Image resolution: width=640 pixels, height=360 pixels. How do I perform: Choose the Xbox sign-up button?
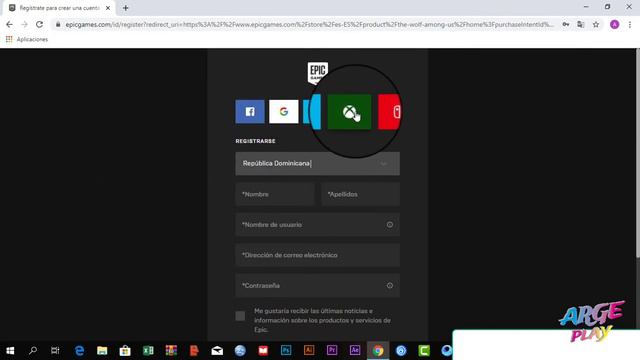[x=349, y=112]
